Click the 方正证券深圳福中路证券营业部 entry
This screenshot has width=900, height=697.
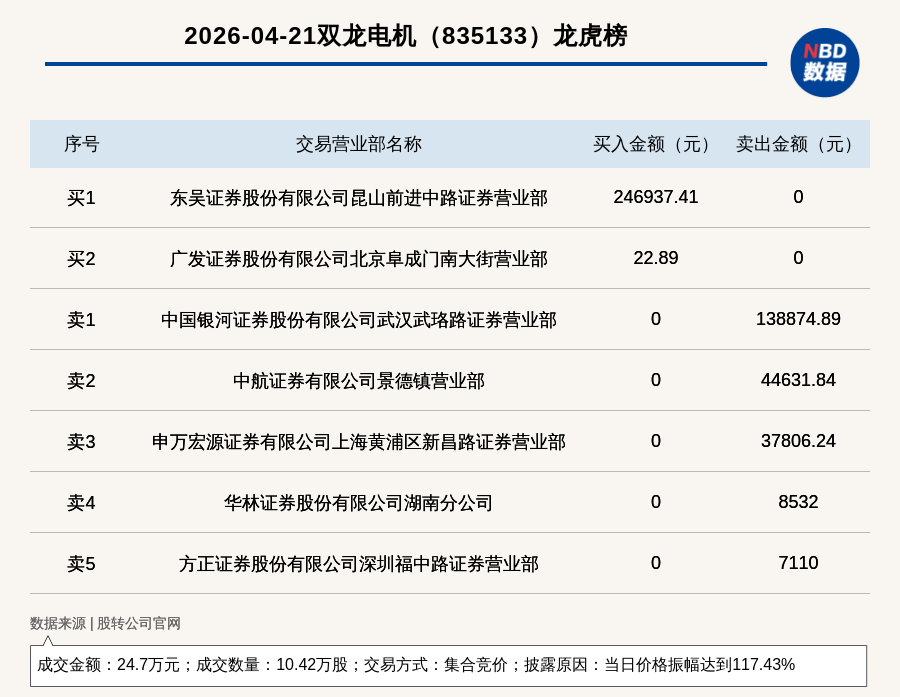pos(358,564)
